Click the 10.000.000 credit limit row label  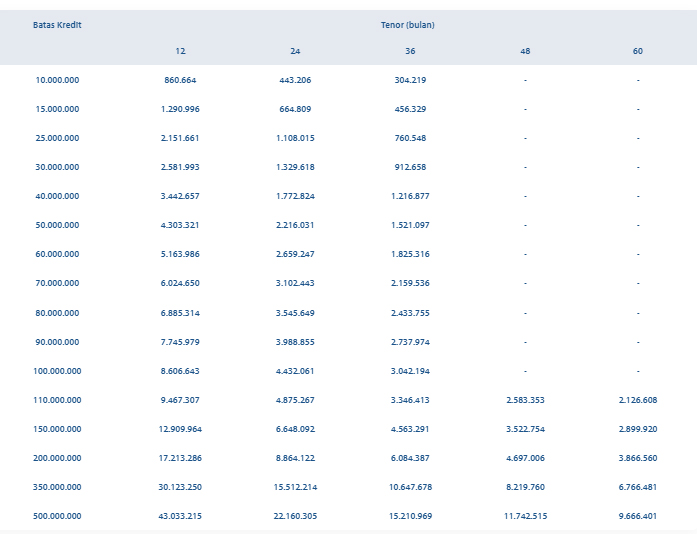(x=57, y=80)
